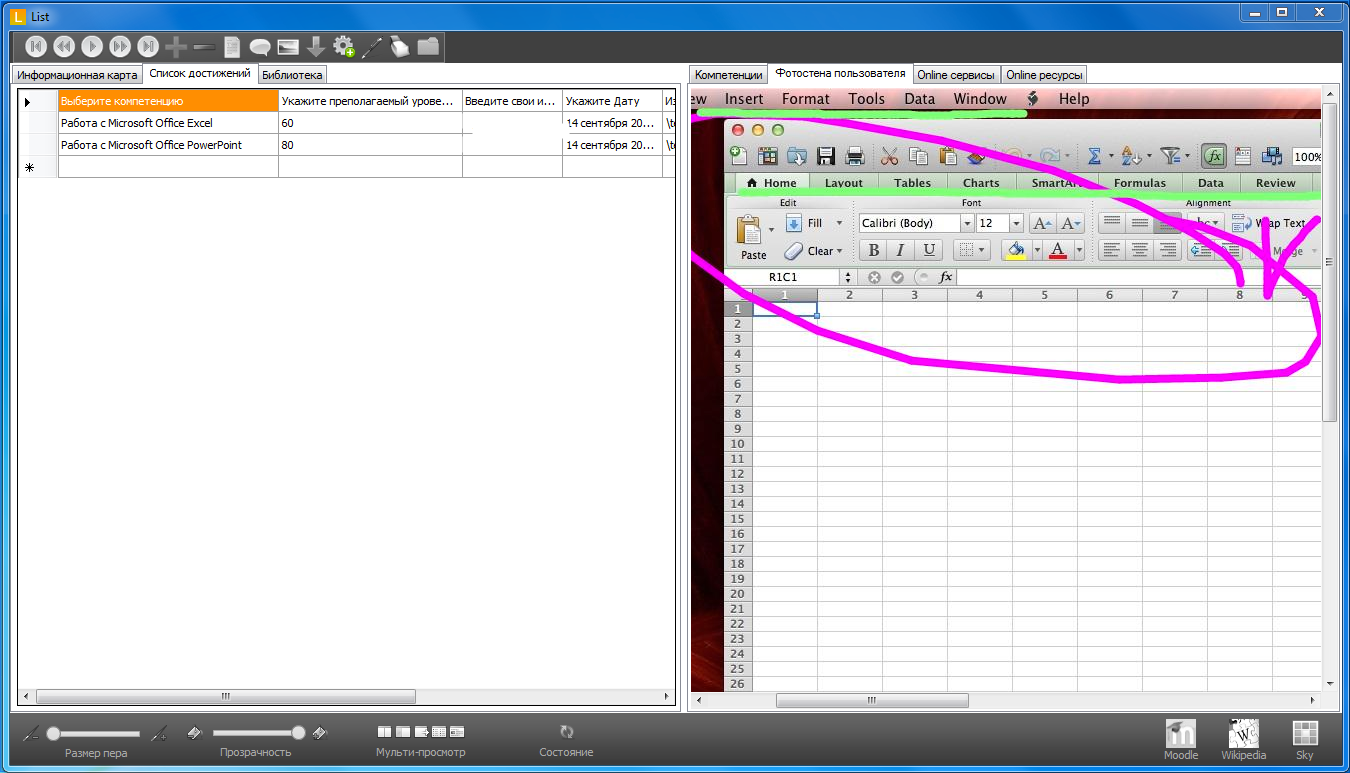The image size is (1350, 773).
Task: Click the increase pen size icon
Action: tap(160, 734)
